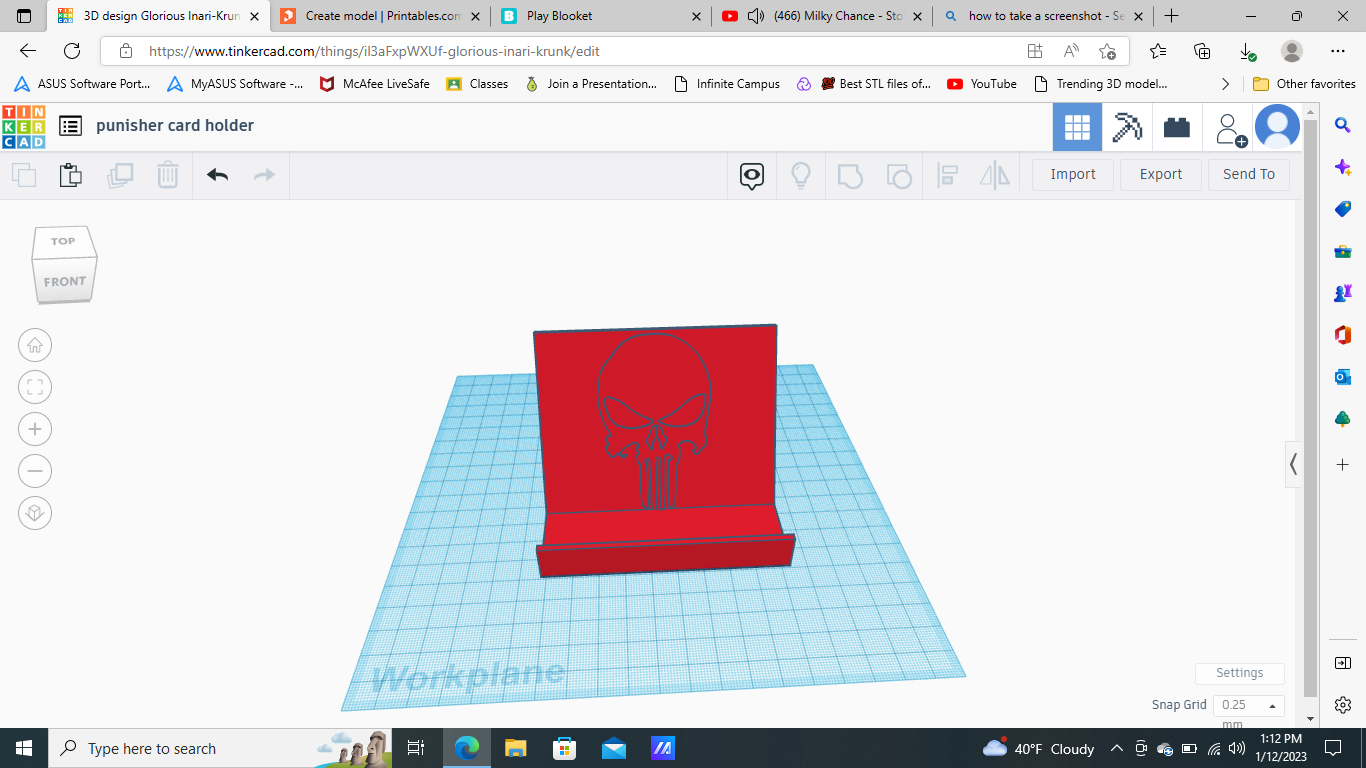
Task: Expand the collapsed shapes panel arrow
Action: [x=1293, y=464]
